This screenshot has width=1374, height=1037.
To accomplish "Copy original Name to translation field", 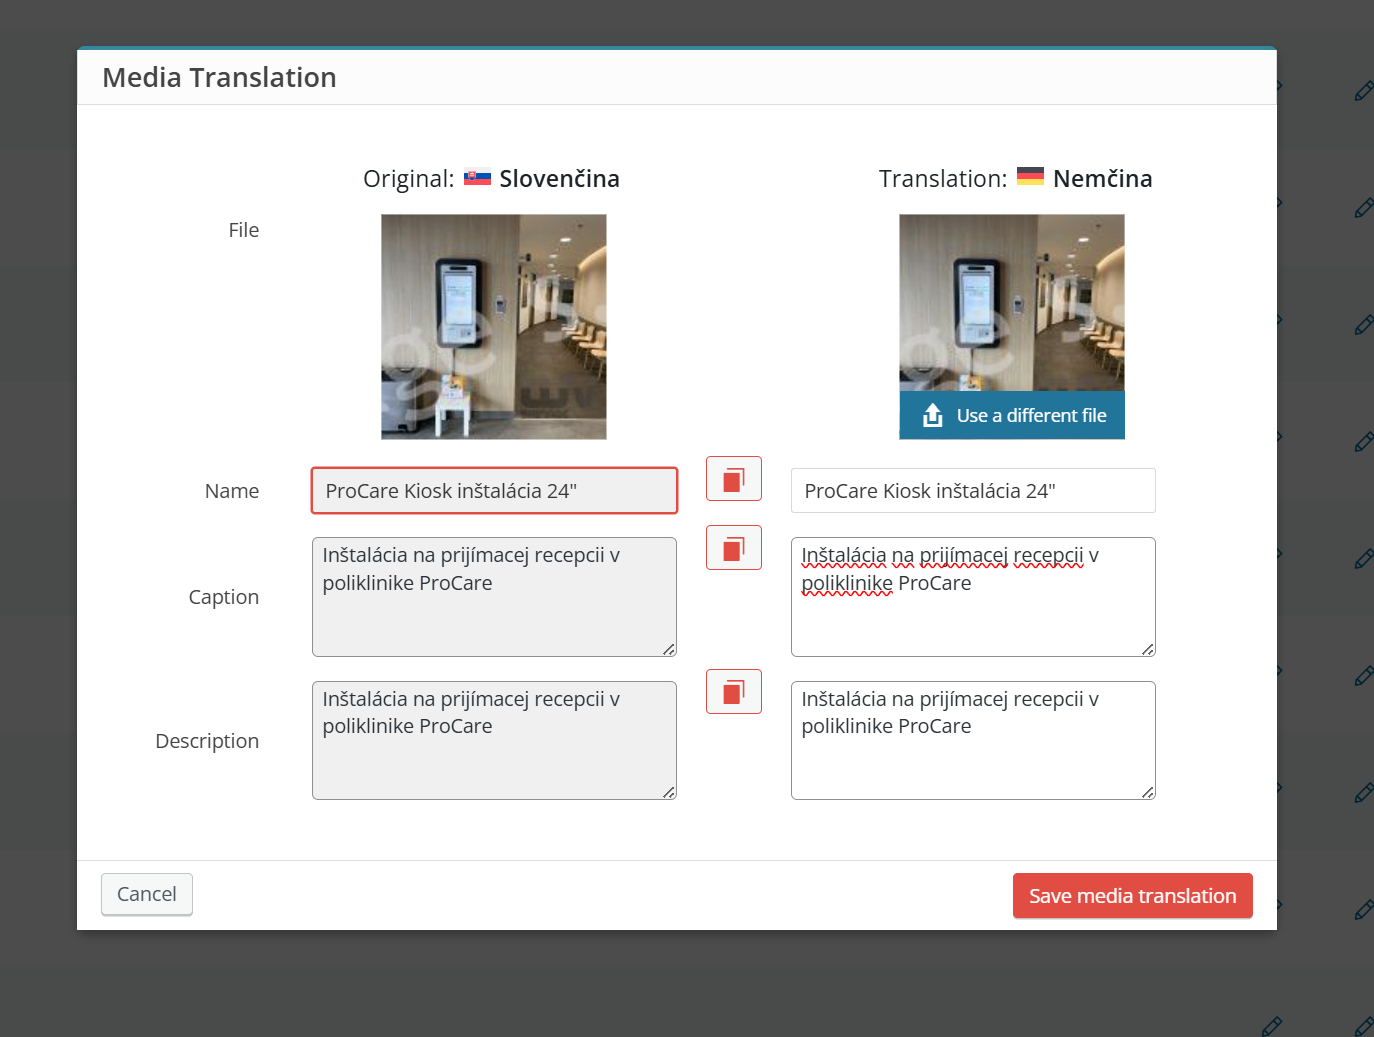I will [x=734, y=479].
